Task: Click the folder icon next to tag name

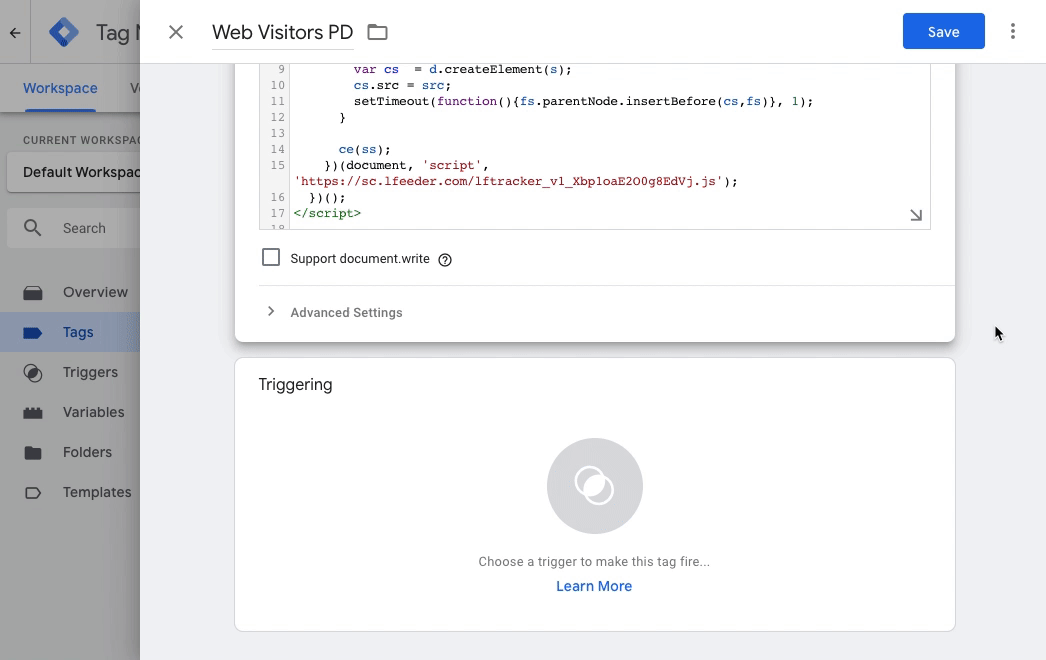Action: tap(378, 32)
